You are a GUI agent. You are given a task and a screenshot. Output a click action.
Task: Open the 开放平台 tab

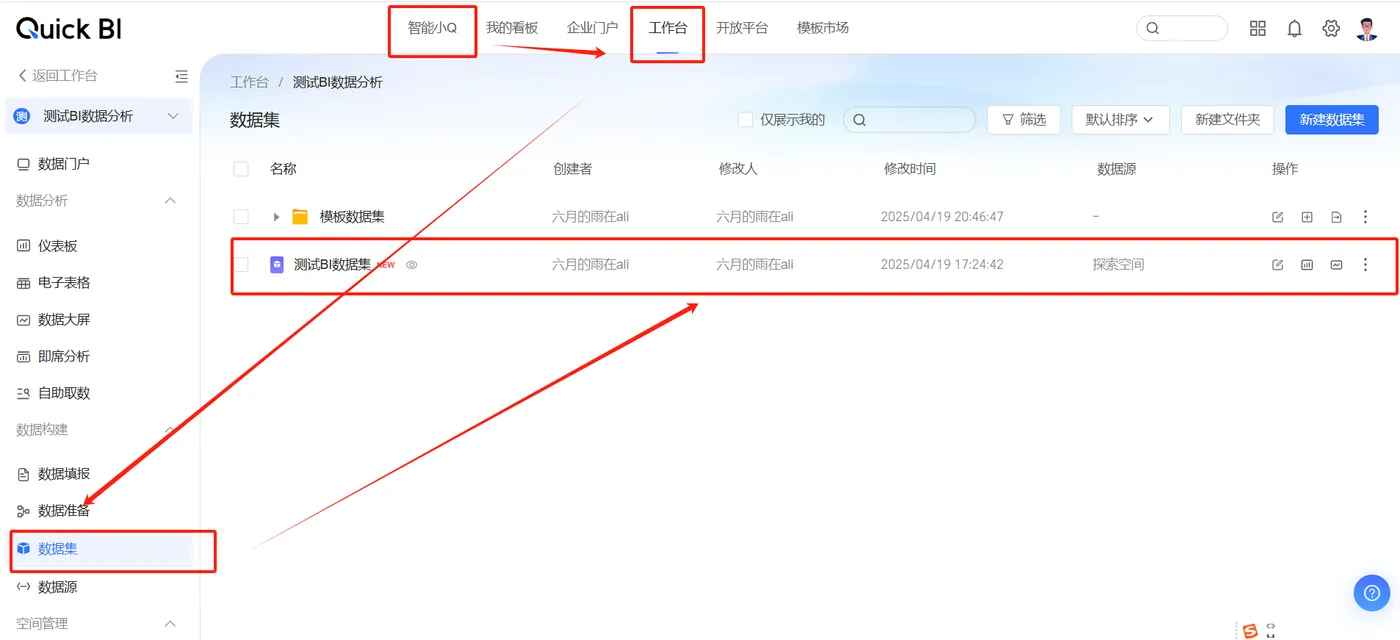pyautogui.click(x=742, y=28)
